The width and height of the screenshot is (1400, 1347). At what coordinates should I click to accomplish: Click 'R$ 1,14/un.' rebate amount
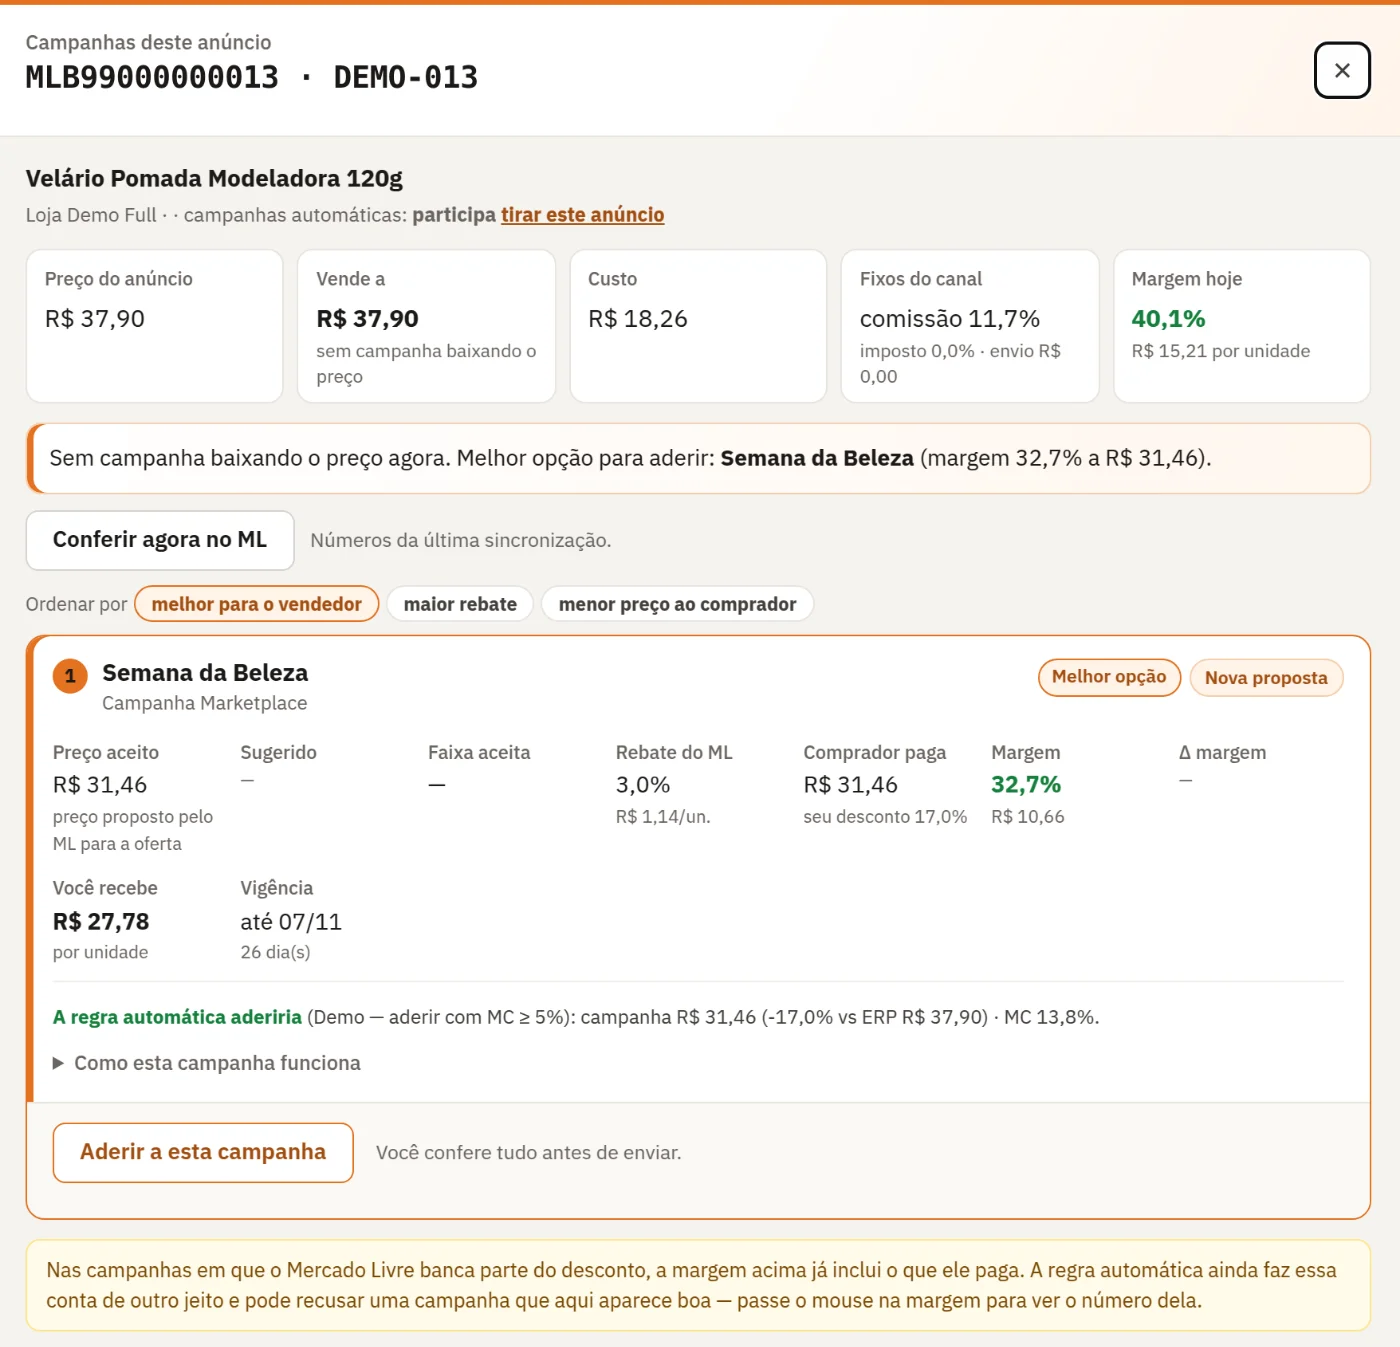click(663, 817)
